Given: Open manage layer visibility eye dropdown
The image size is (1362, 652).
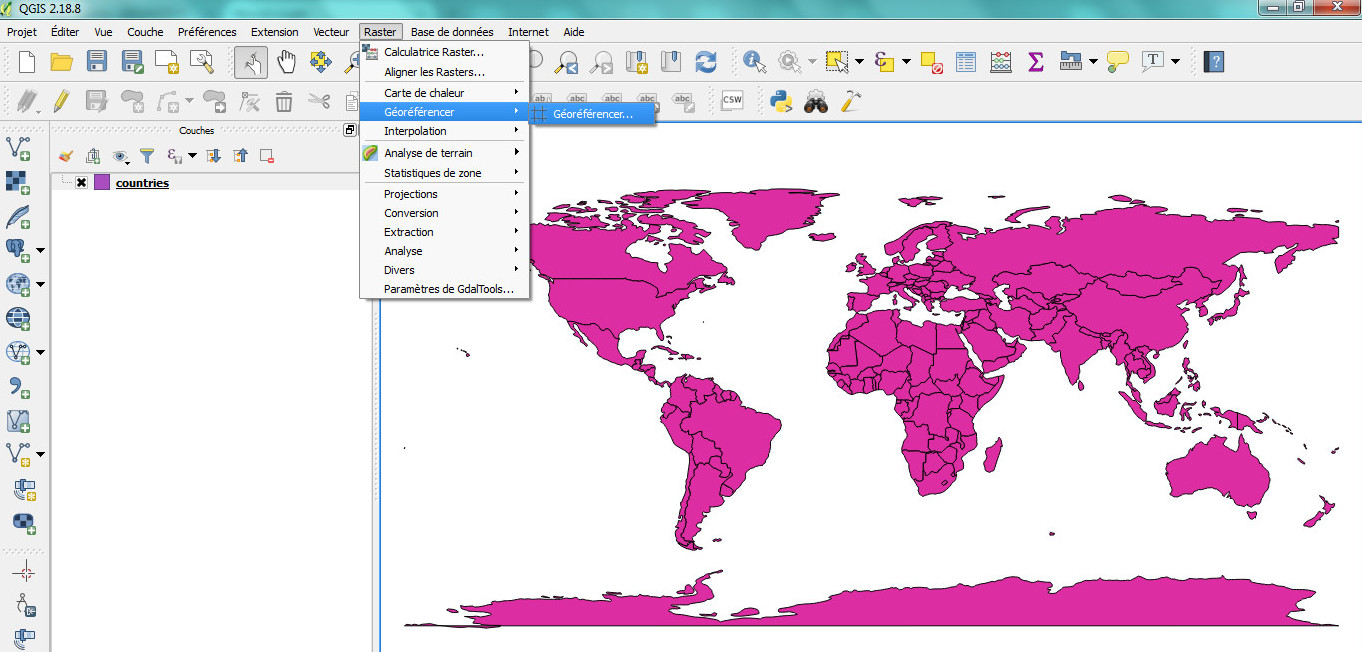Looking at the screenshot, I should [121, 156].
